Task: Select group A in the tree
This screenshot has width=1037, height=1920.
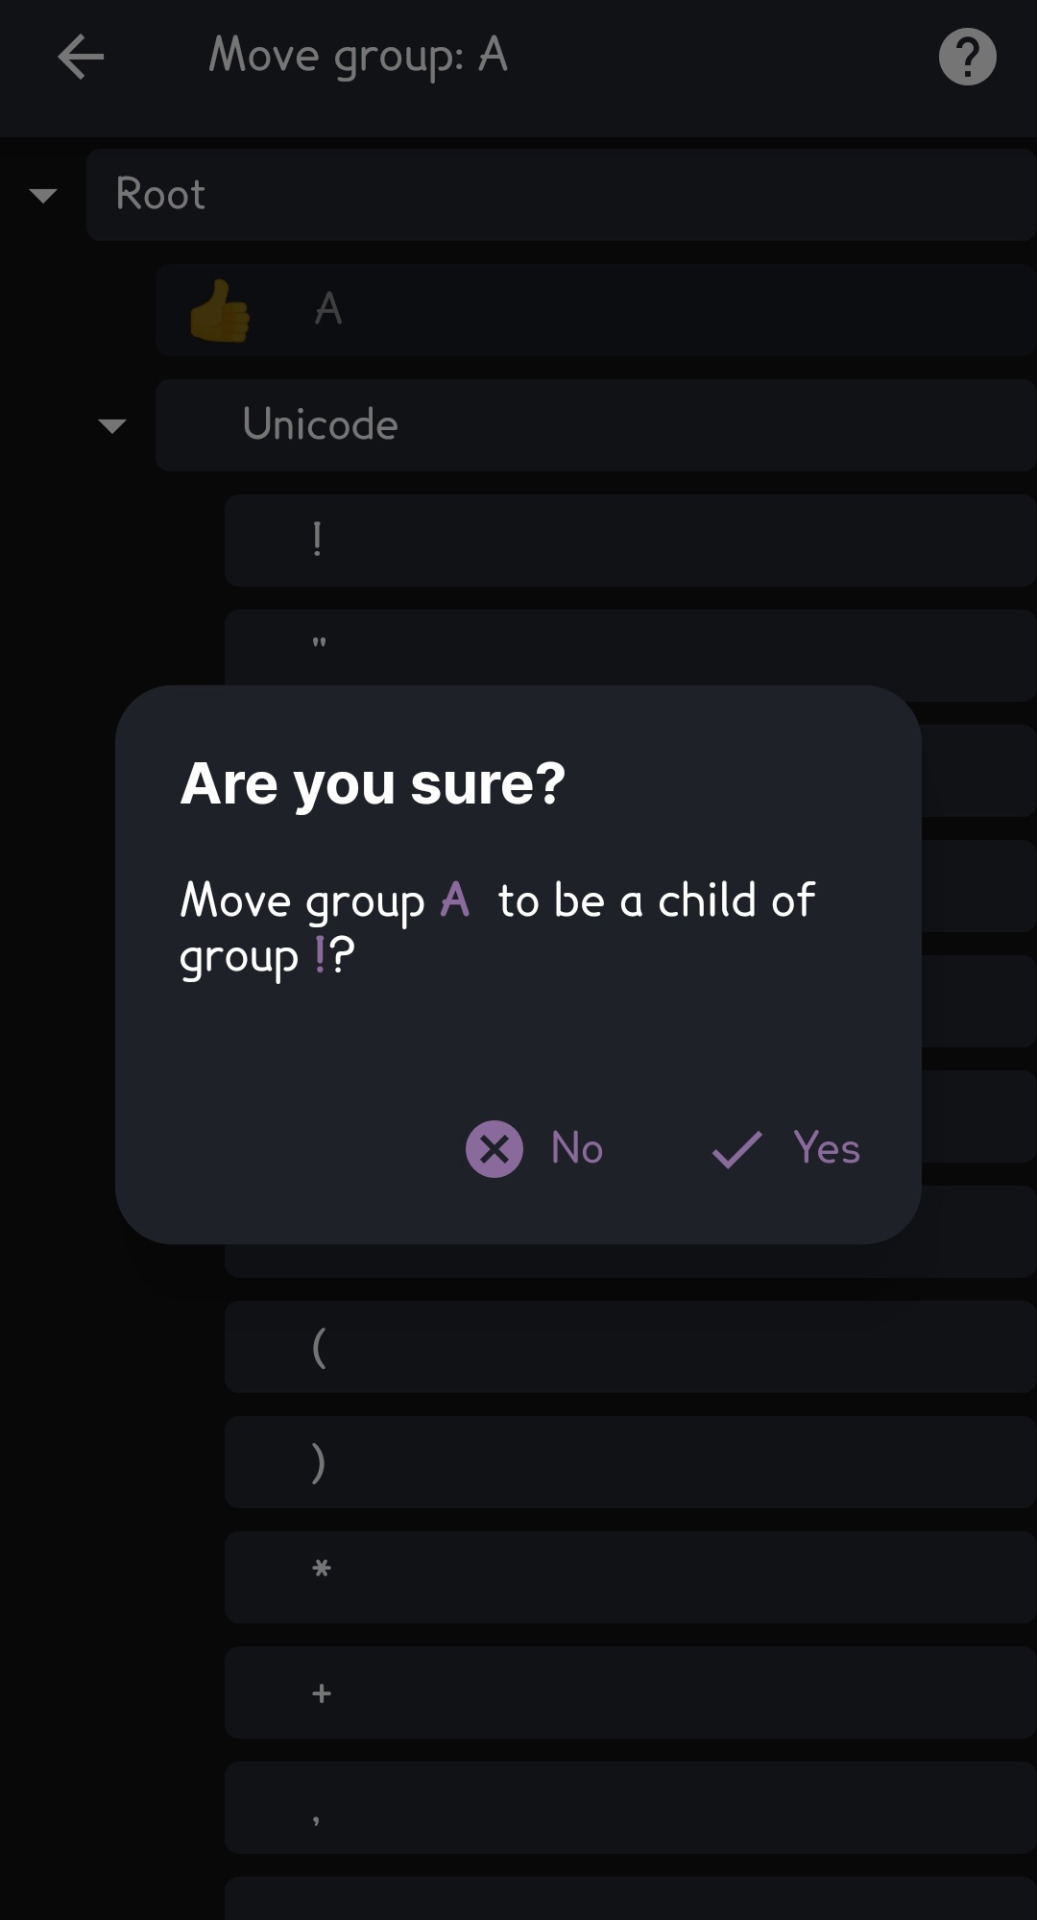Action: [596, 310]
